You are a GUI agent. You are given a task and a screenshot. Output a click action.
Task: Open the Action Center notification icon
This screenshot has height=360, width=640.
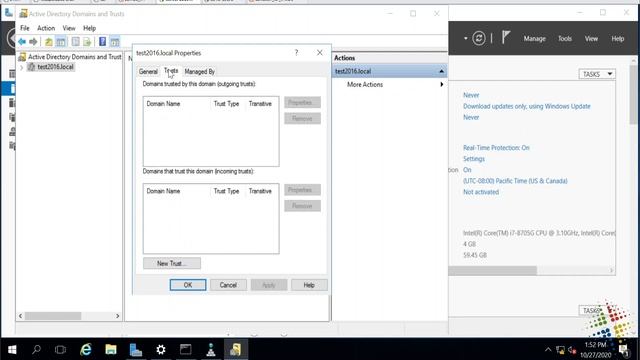[x=623, y=350]
